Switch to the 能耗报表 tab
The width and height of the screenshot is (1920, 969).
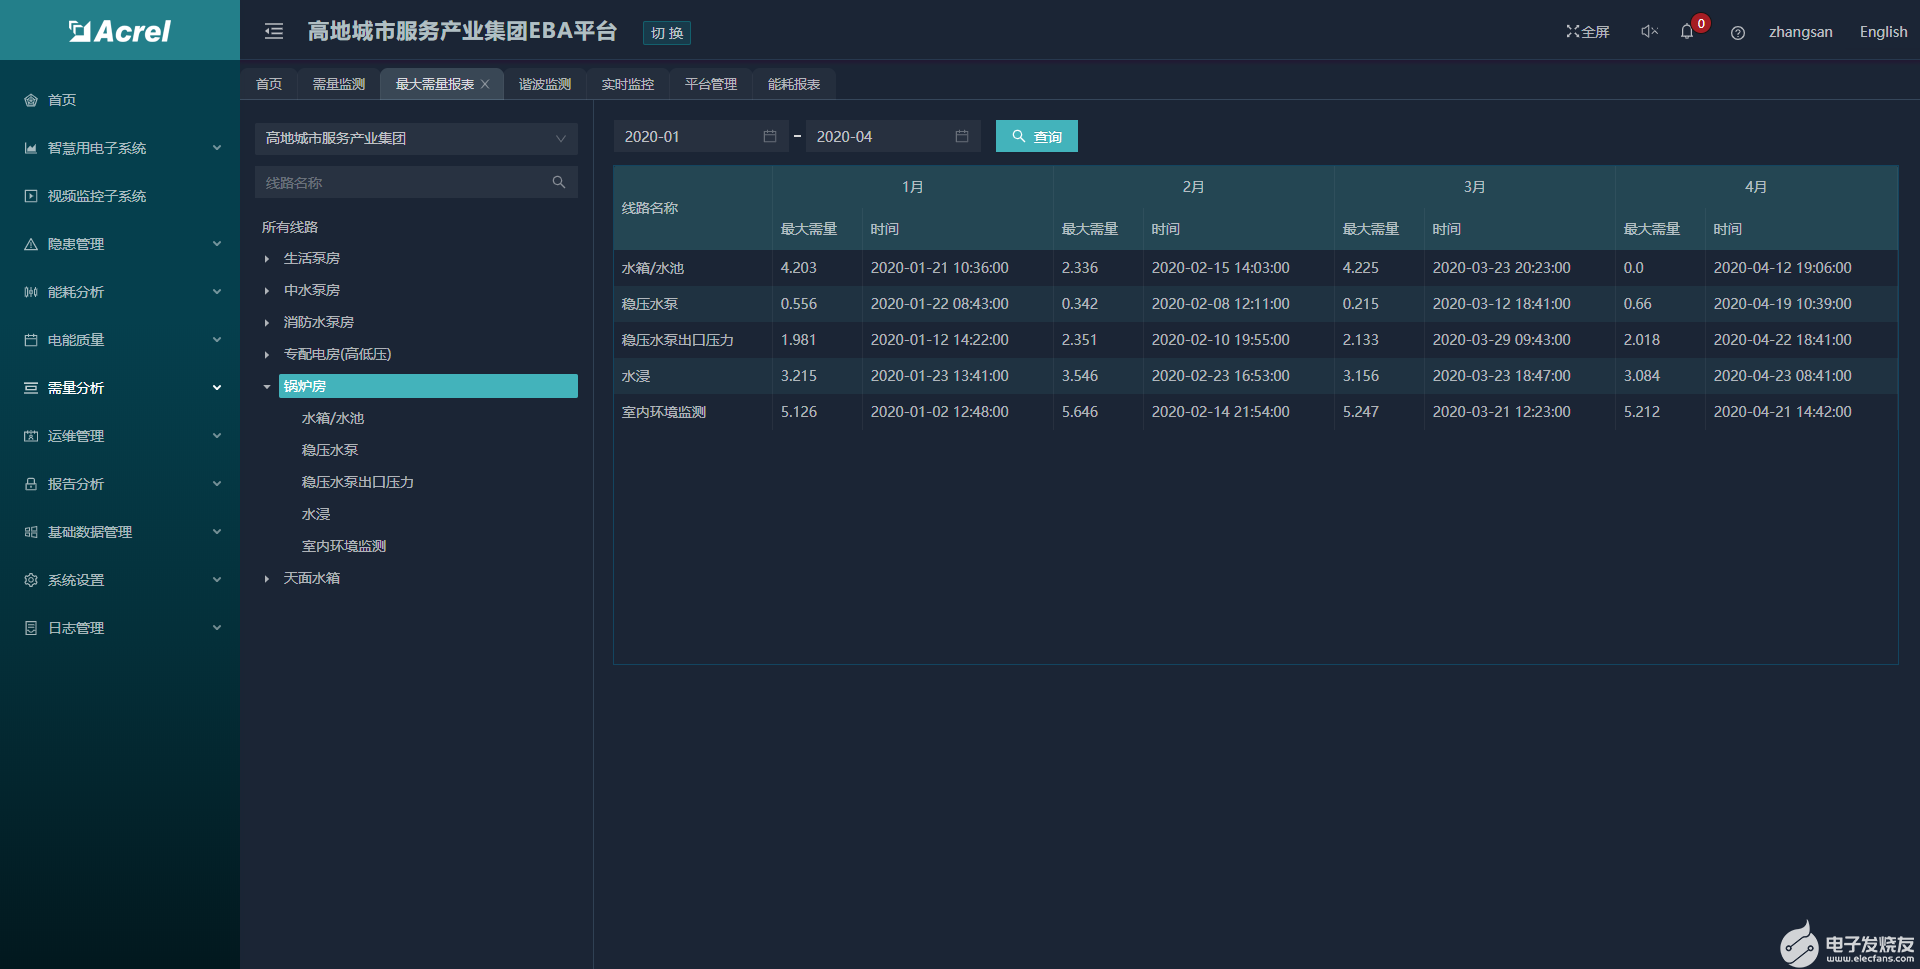point(794,84)
